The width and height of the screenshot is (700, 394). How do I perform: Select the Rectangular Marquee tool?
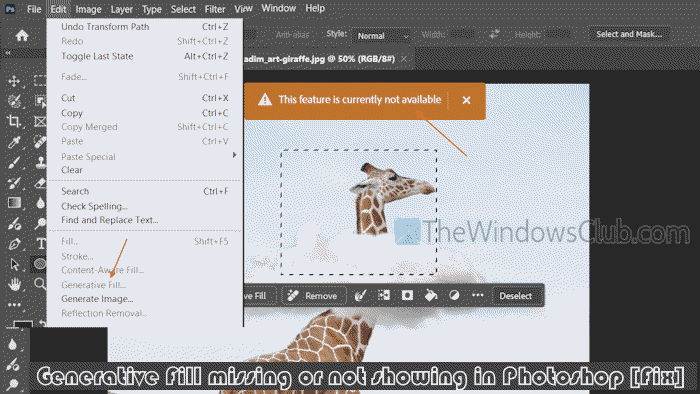coord(40,81)
